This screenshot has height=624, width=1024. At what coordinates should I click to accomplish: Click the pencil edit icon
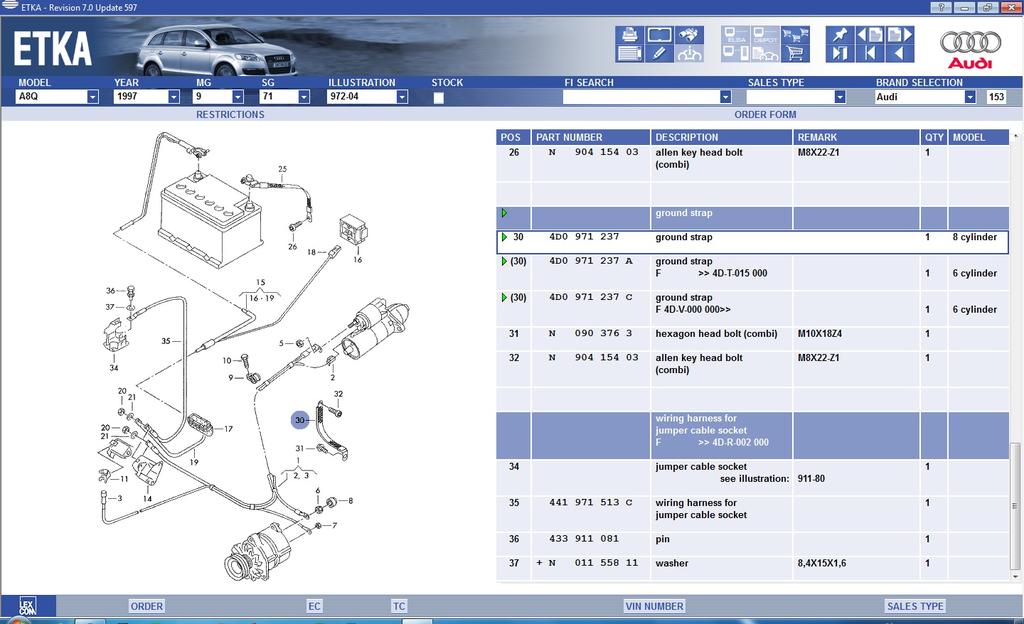tap(660, 53)
